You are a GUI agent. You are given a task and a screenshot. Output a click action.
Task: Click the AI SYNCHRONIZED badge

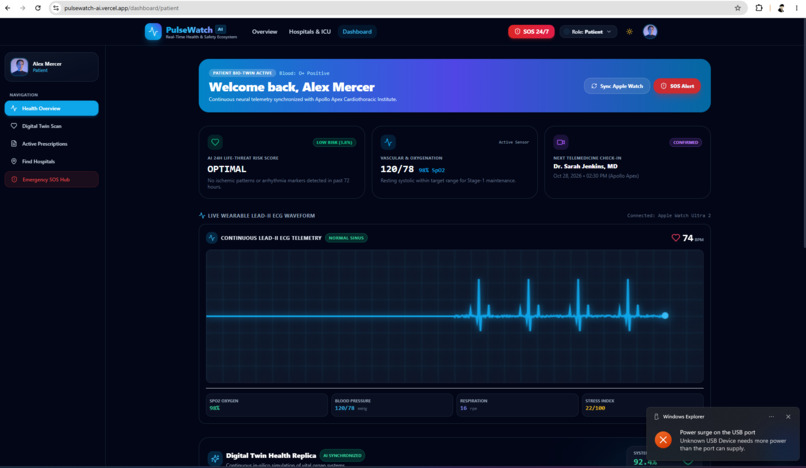342,455
